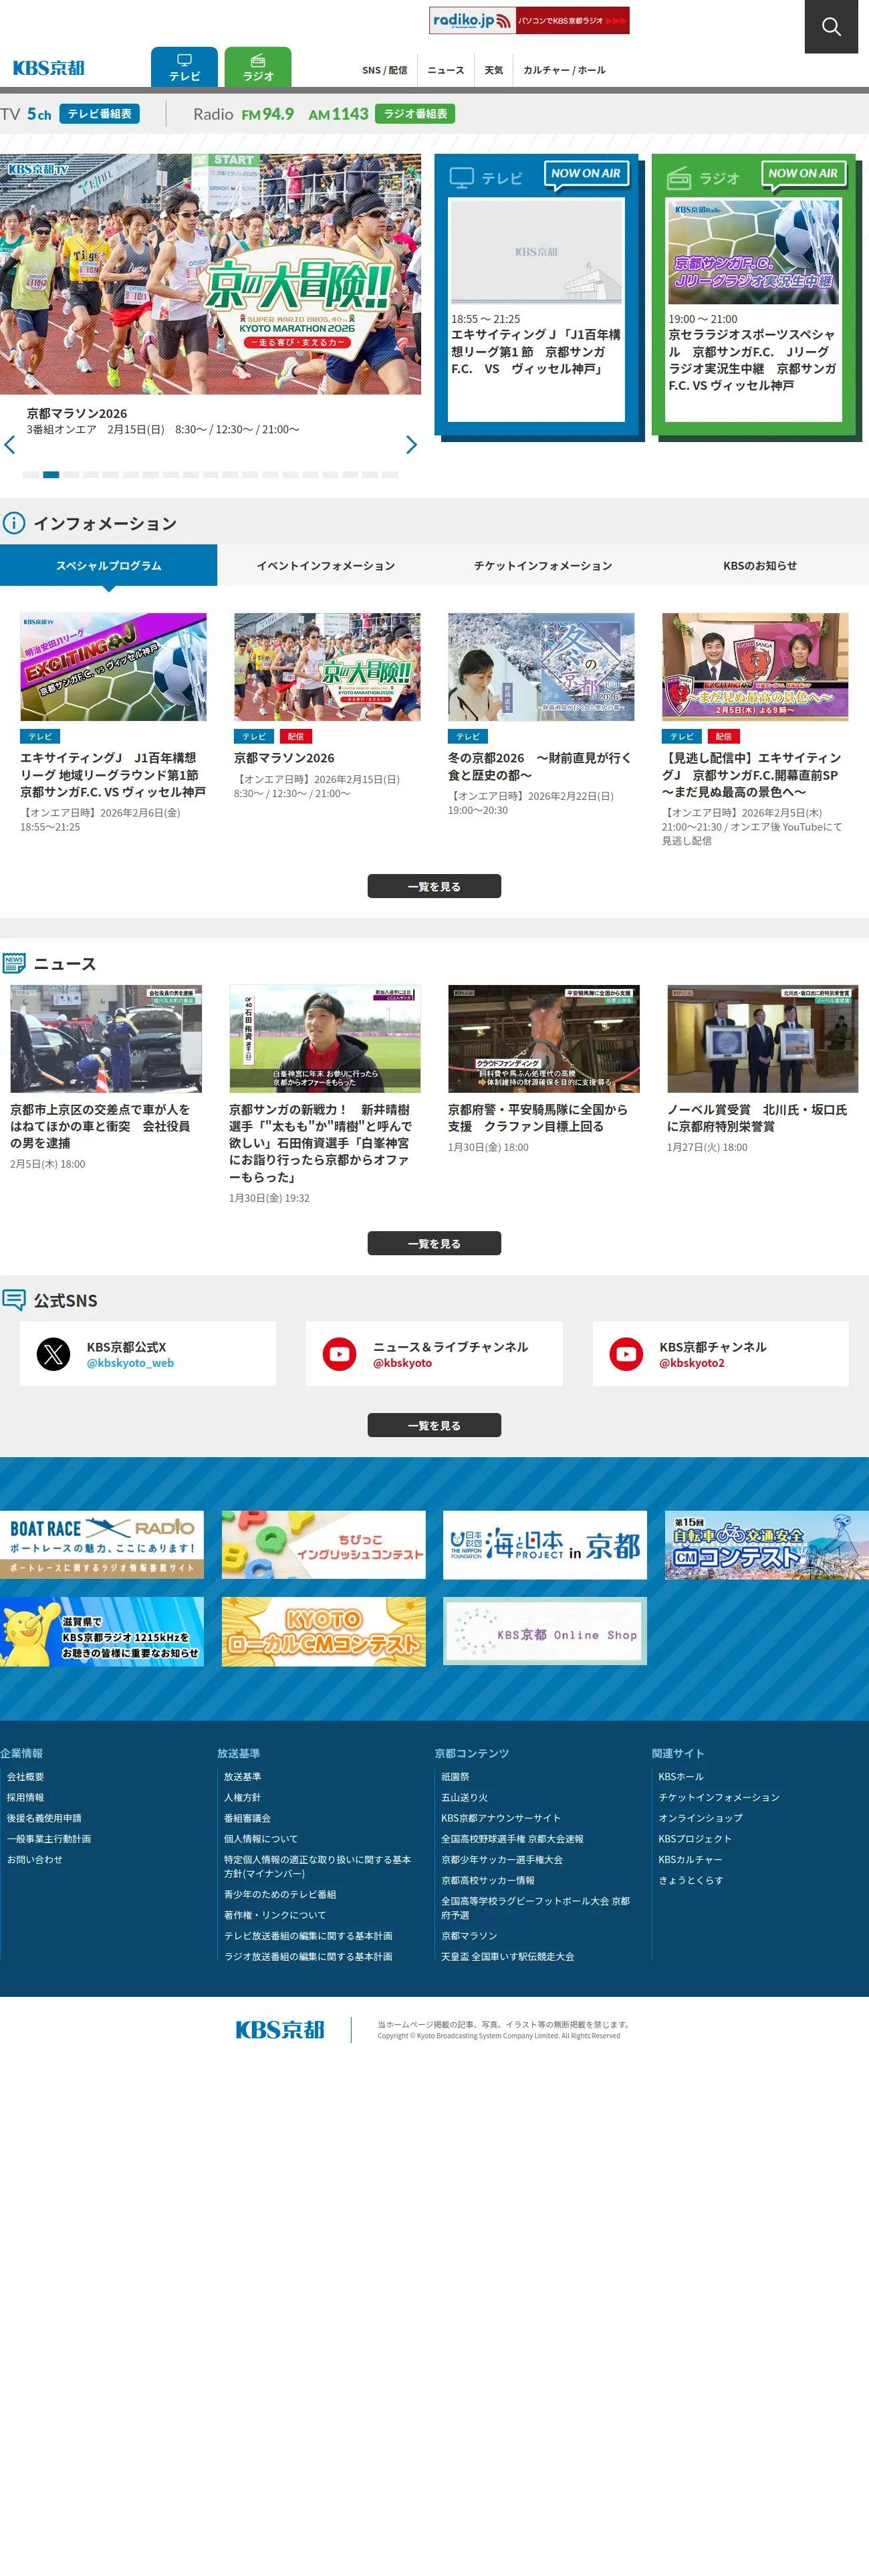Switch to スペシャルプログラム tab
Viewport: 869px width, 2576px height.
click(108, 565)
